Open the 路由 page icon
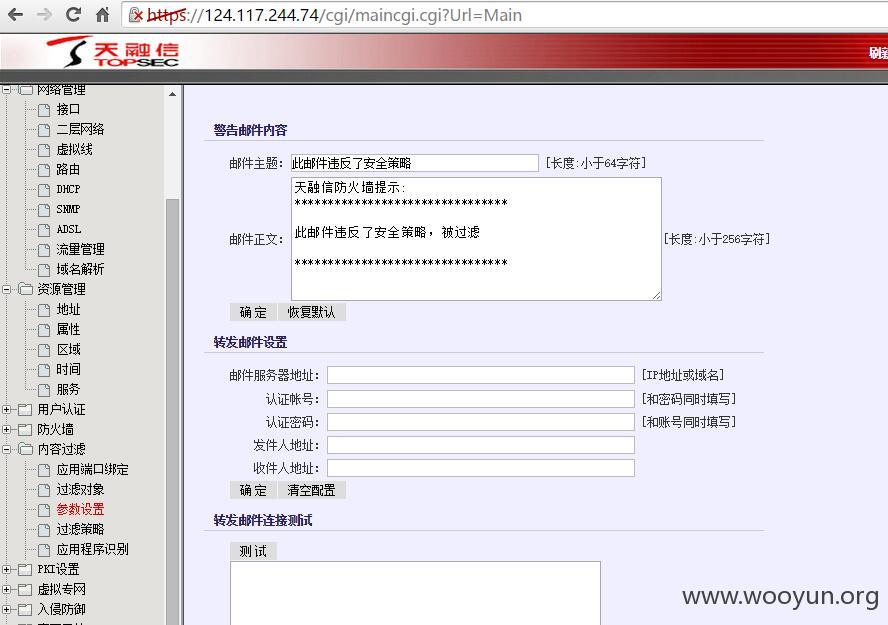 tap(44, 170)
